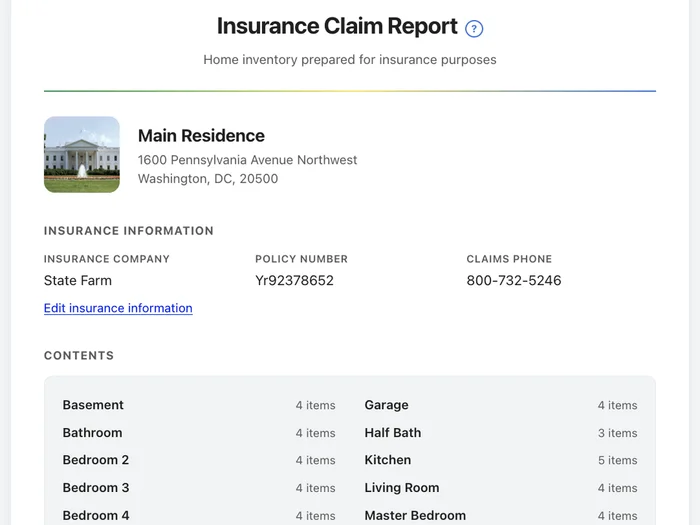The width and height of the screenshot is (700, 525).
Task: Select the Master Bedroom entry
Action: pos(501,515)
